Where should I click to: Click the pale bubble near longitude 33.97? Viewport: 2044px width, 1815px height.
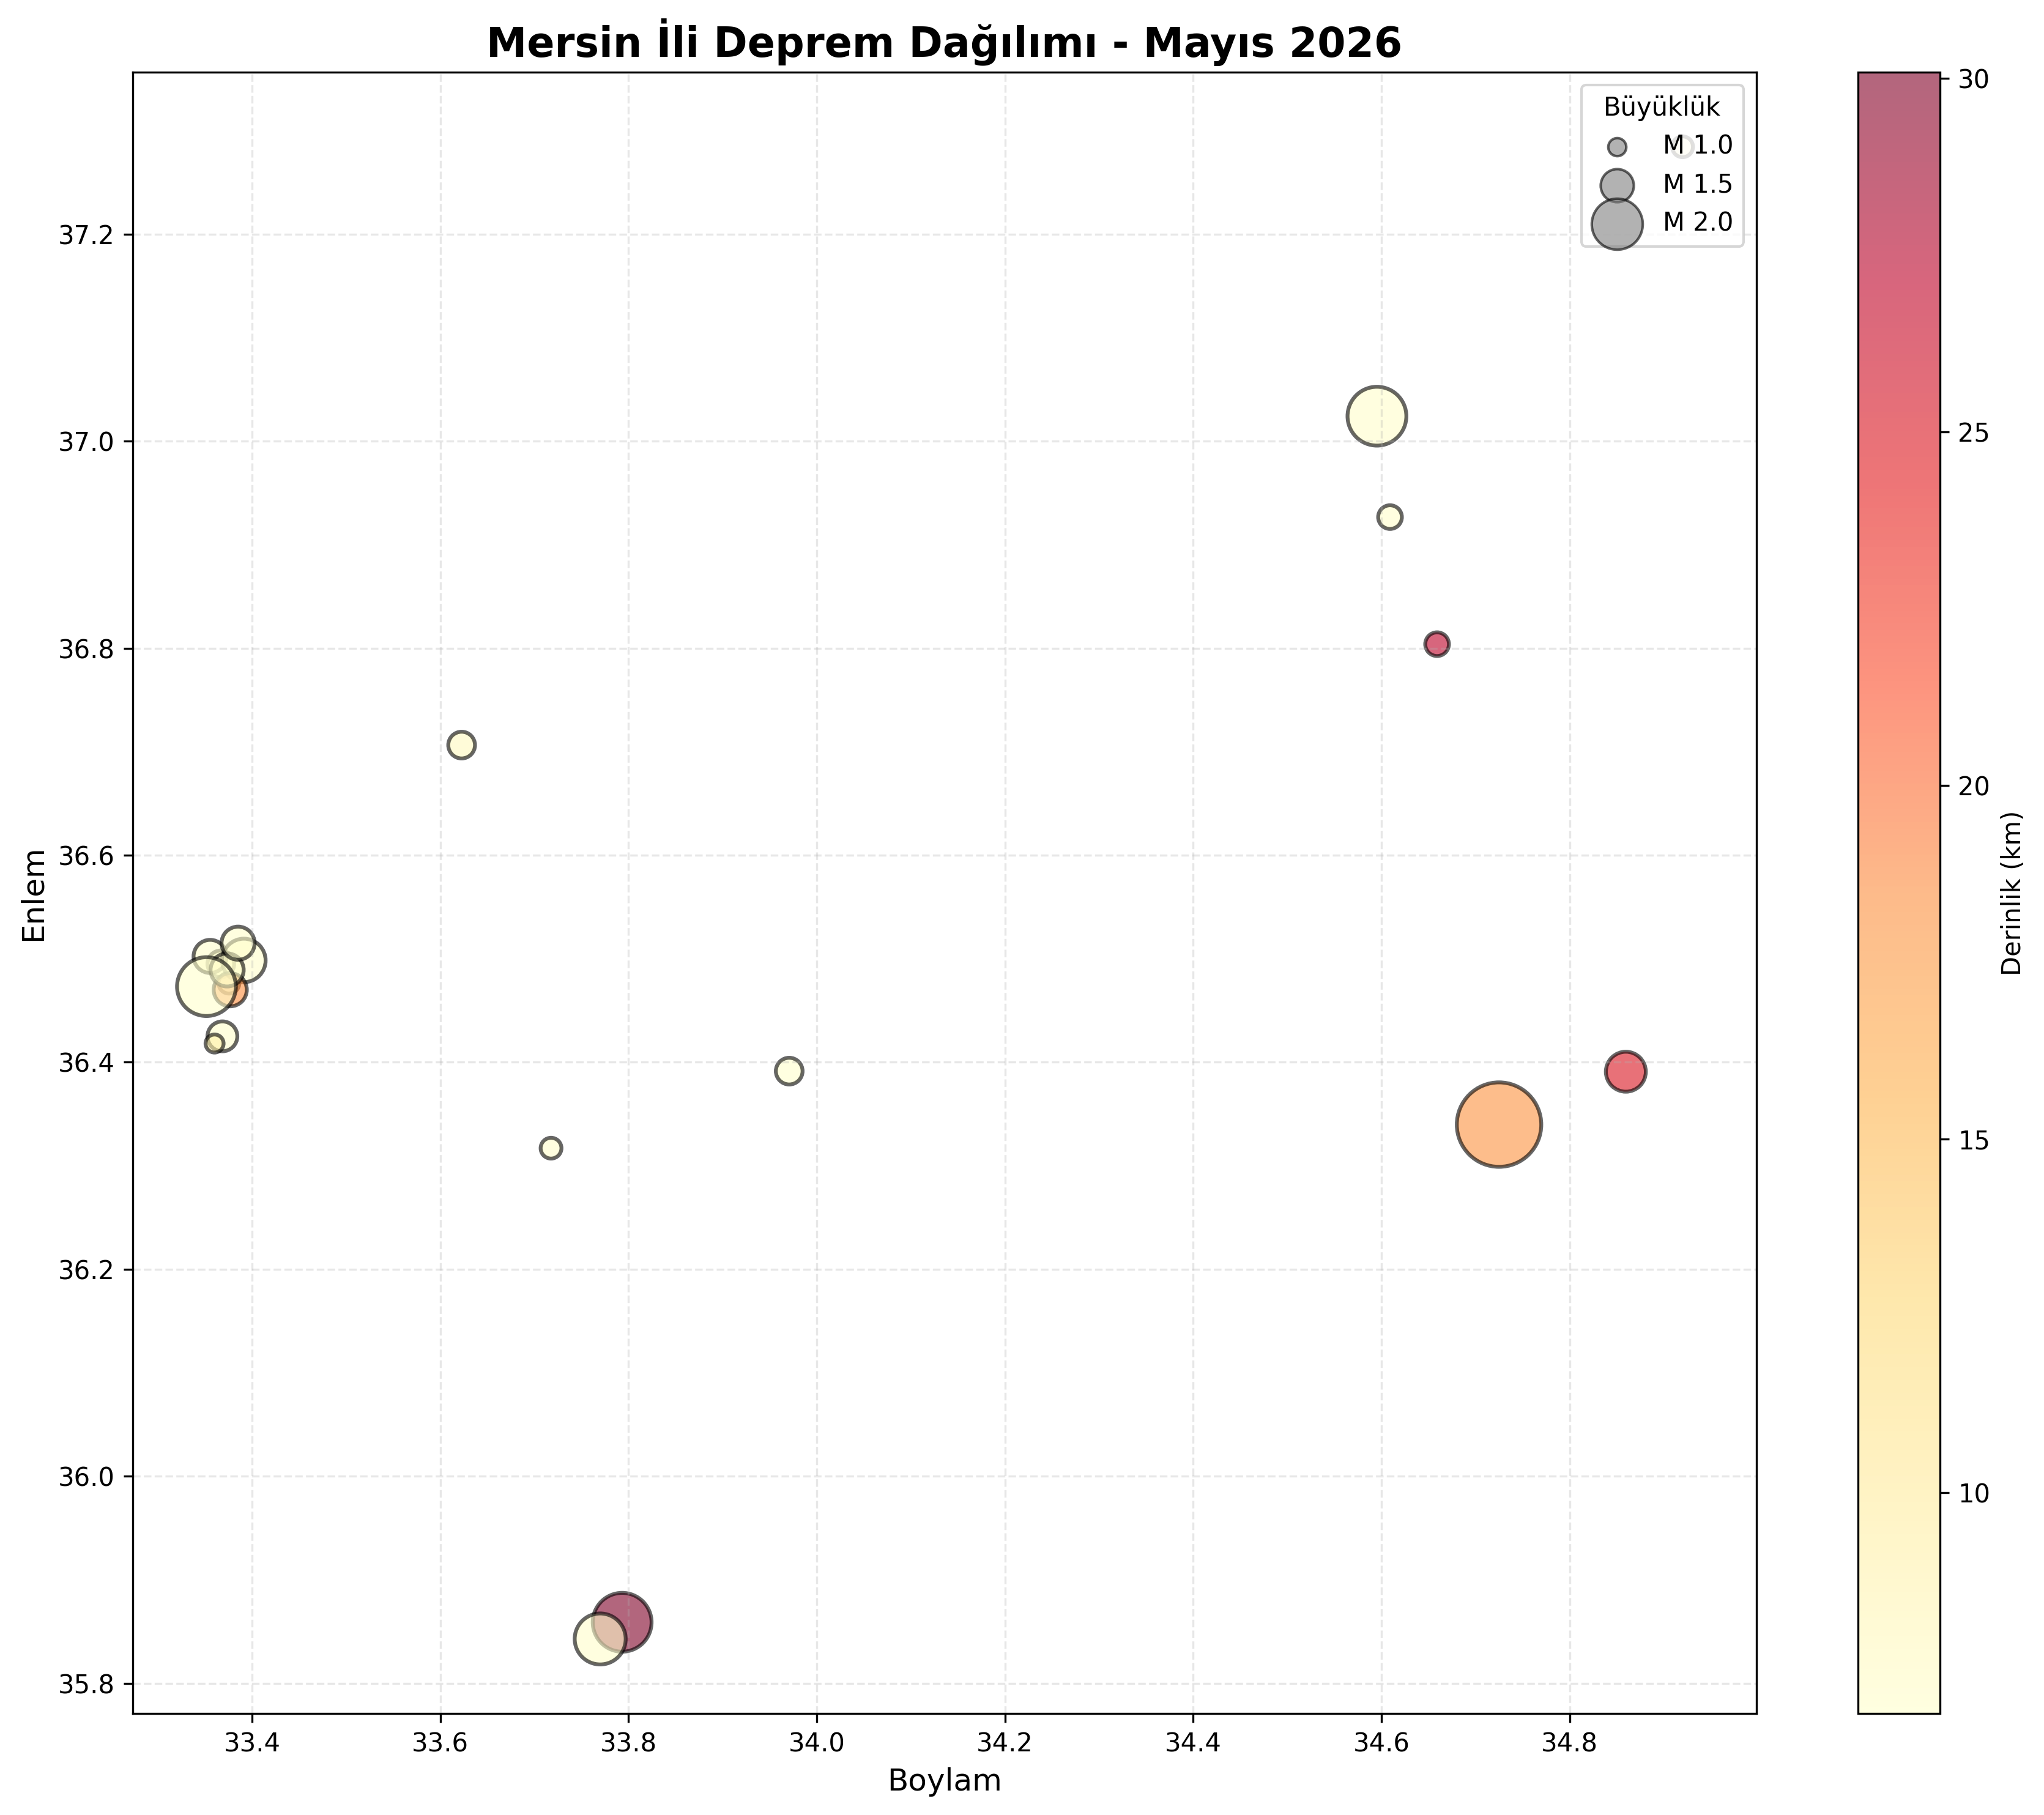click(x=789, y=1071)
